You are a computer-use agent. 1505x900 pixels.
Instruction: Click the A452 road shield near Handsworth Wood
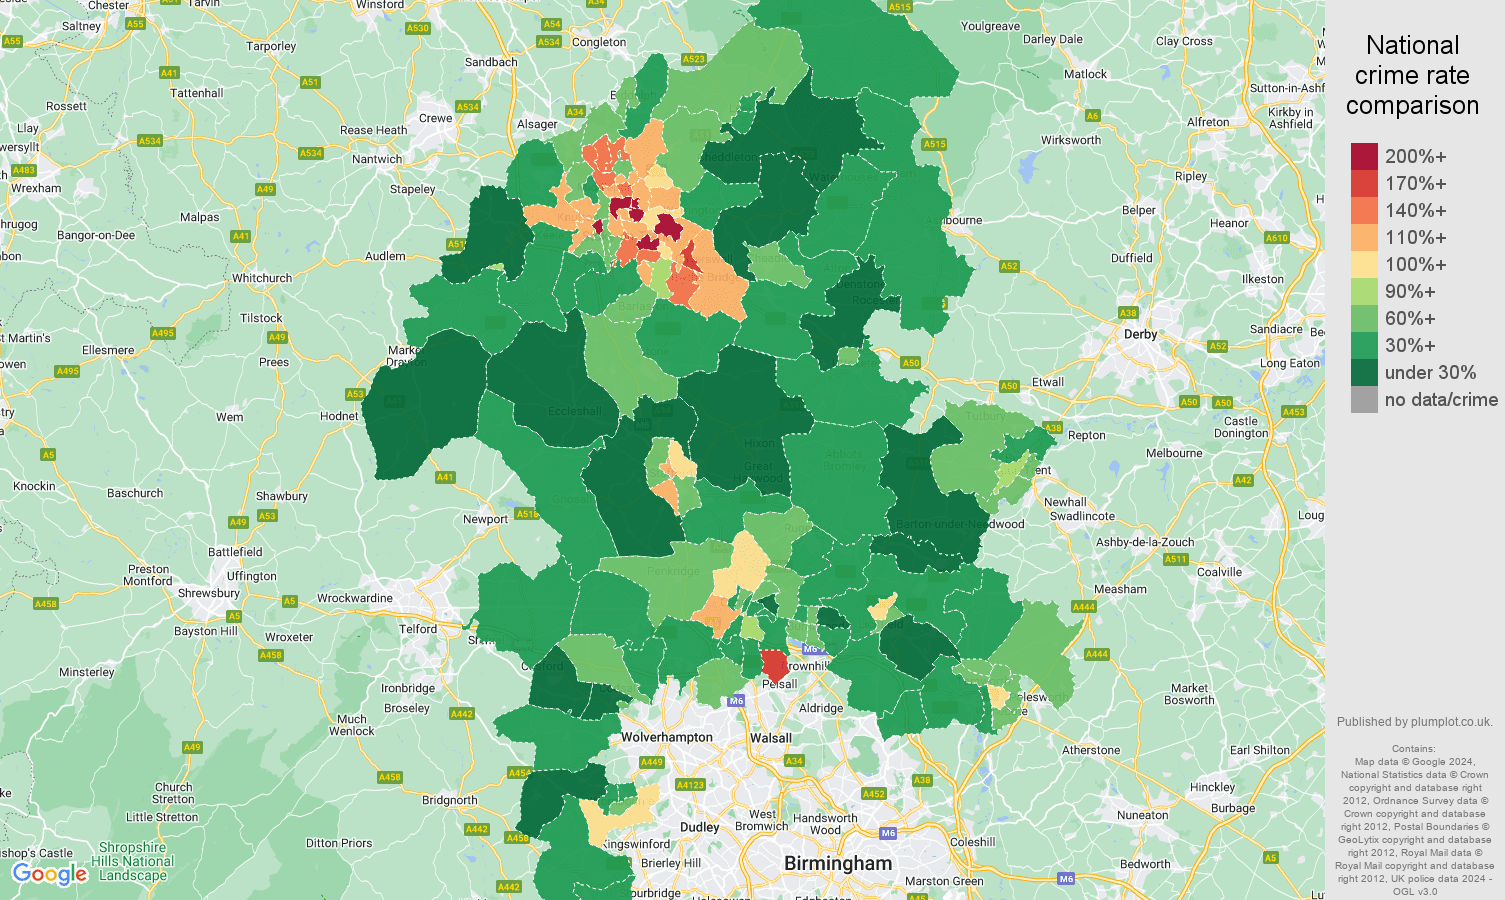click(x=873, y=795)
